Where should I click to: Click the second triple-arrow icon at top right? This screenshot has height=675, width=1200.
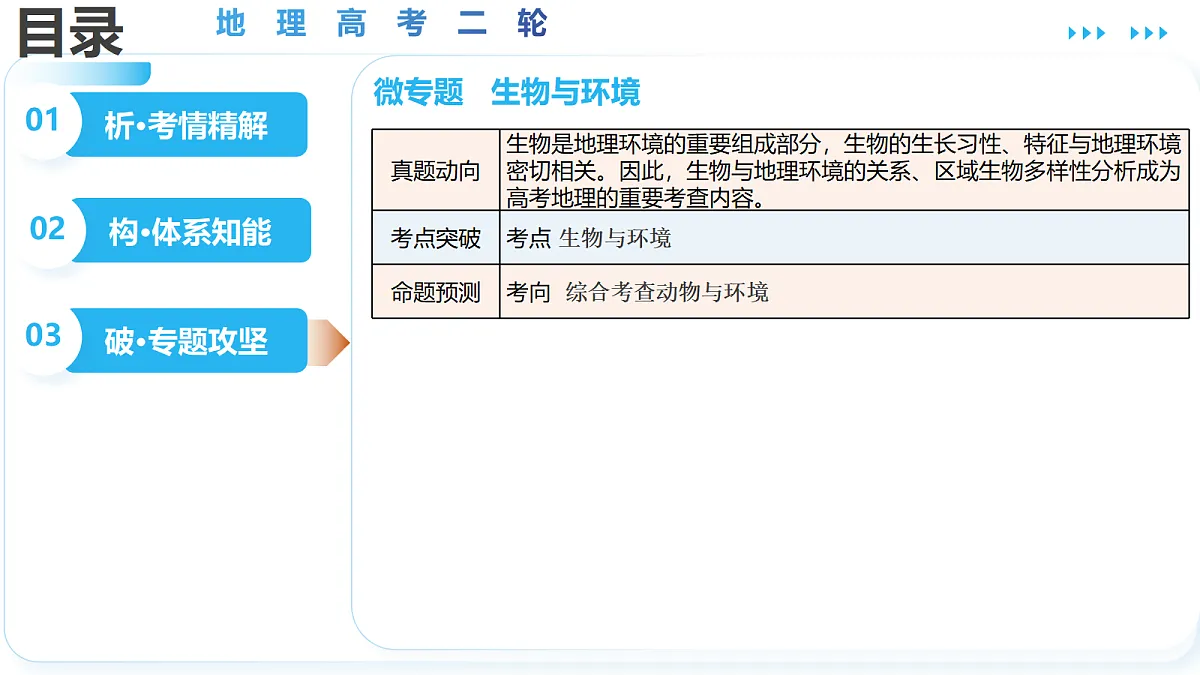pyautogui.click(x=1149, y=33)
